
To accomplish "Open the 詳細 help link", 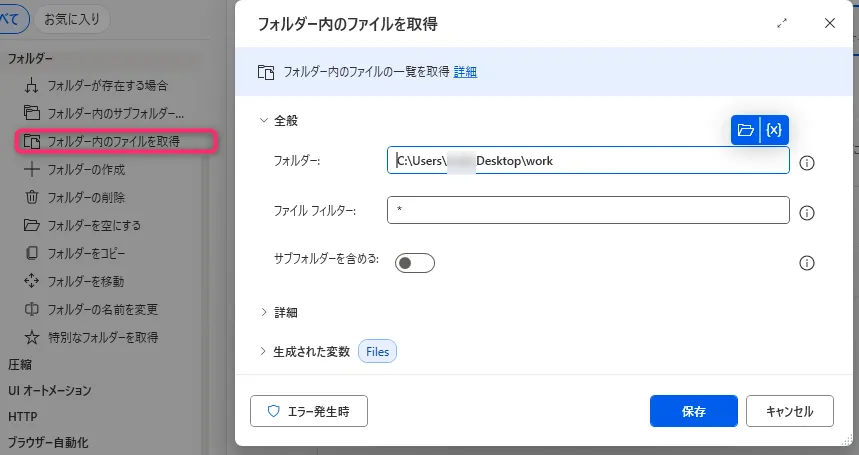I will click(x=465, y=72).
